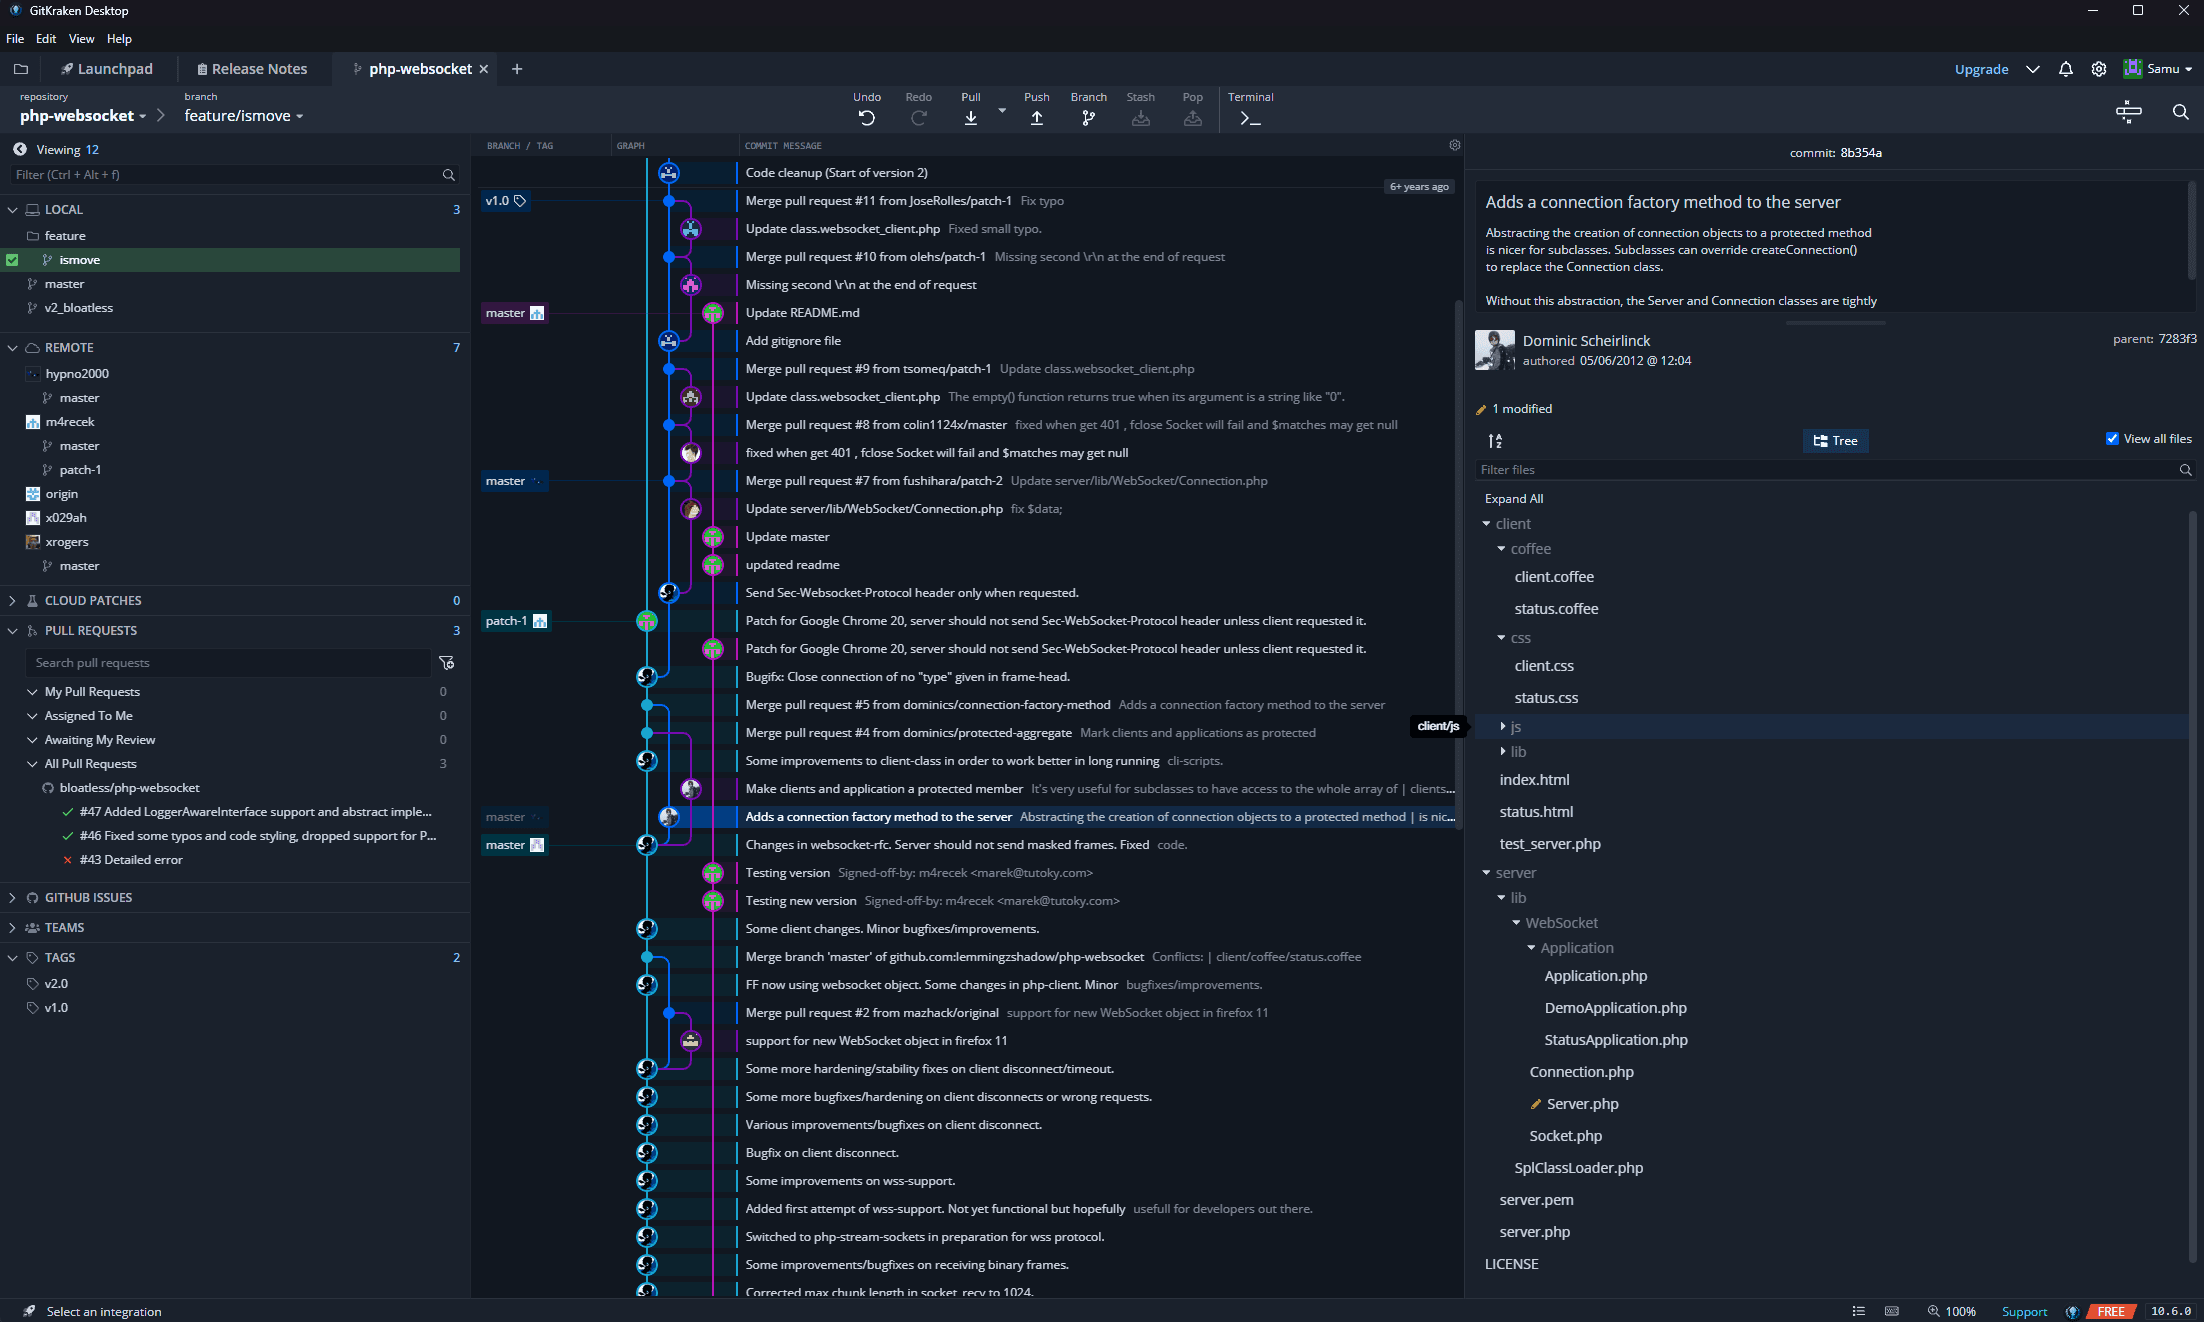Viewport: 2204px width, 1322px height.
Task: Click the Support link in status bar
Action: point(2024,1311)
